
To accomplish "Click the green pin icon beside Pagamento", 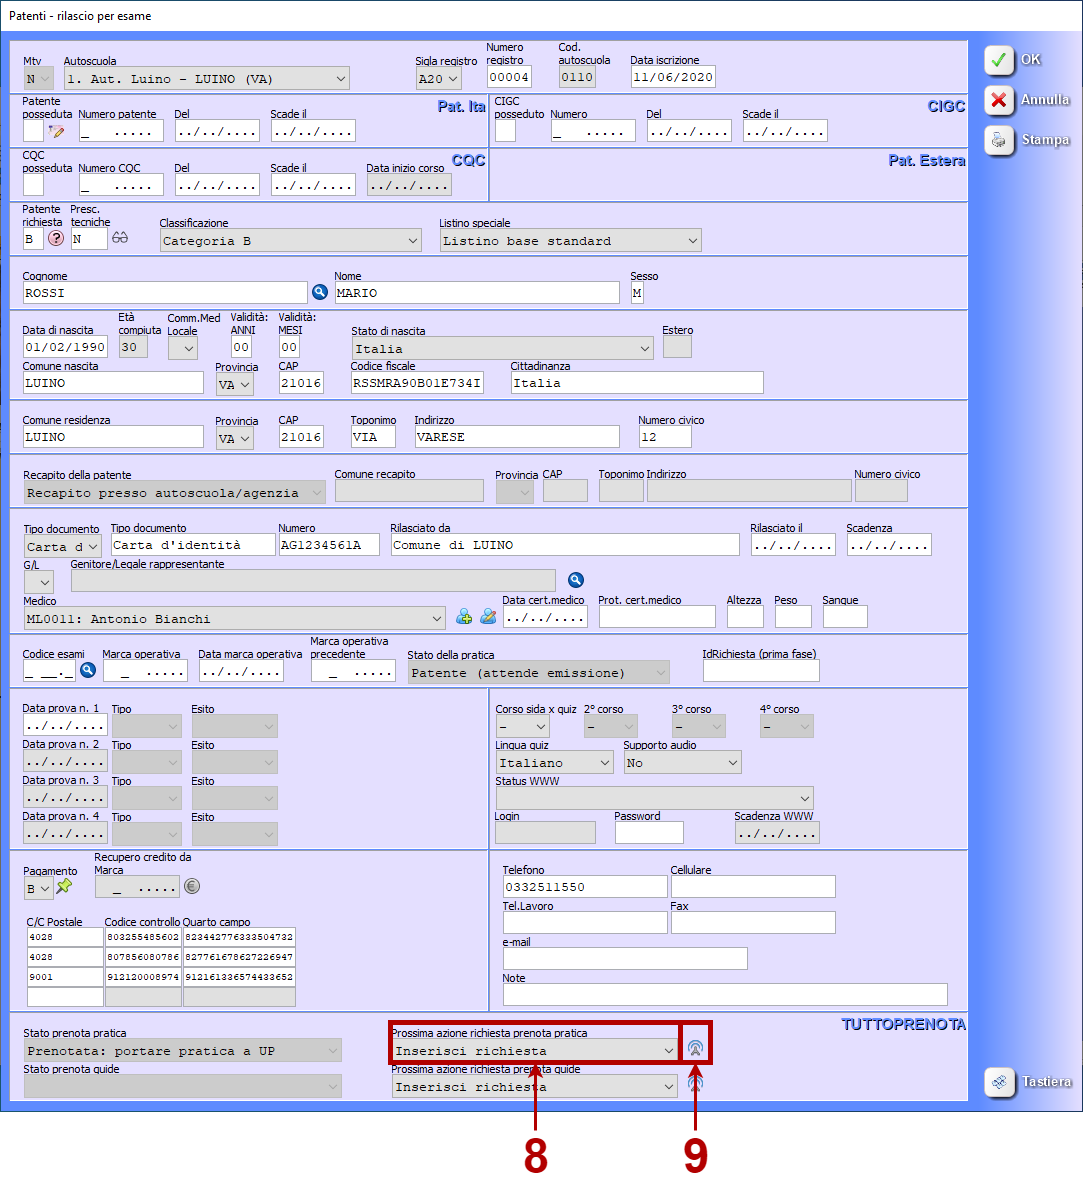I will (x=64, y=887).
